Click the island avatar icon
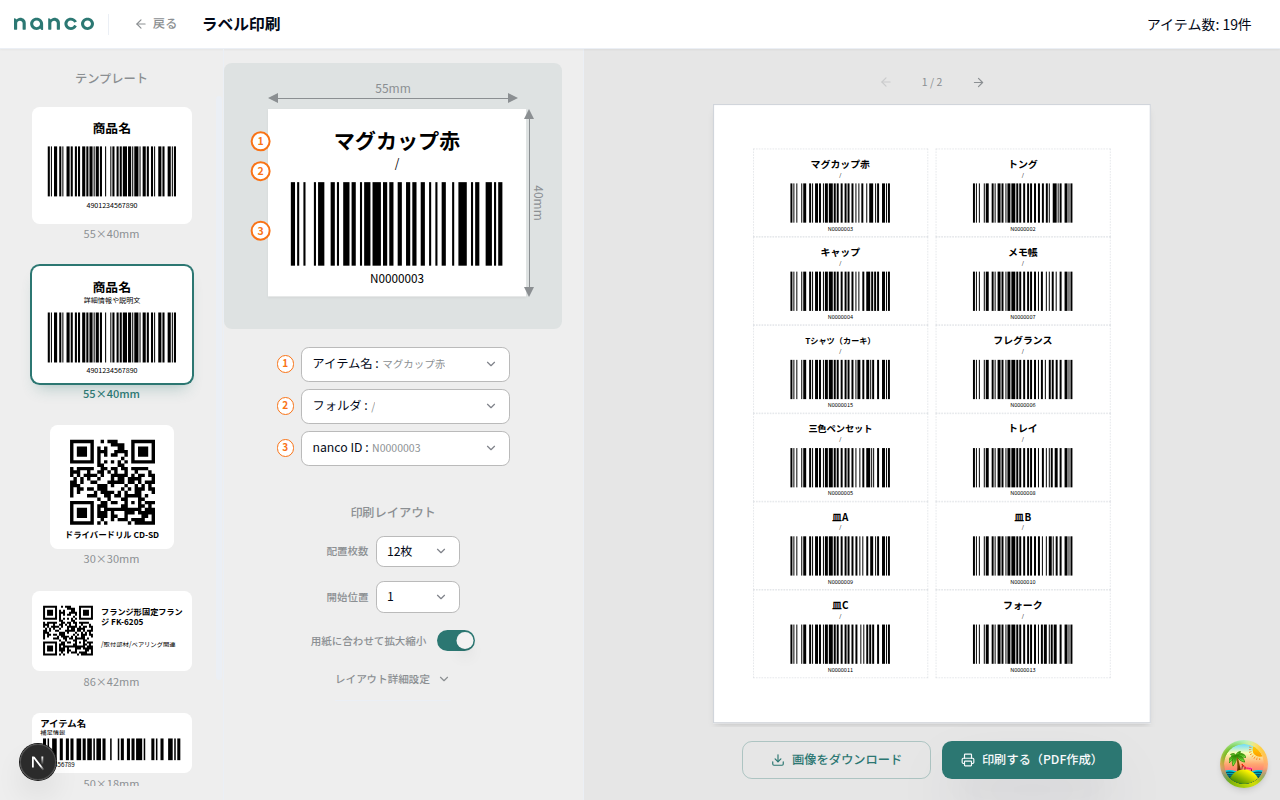This screenshot has height=800, width=1280. 1243,764
